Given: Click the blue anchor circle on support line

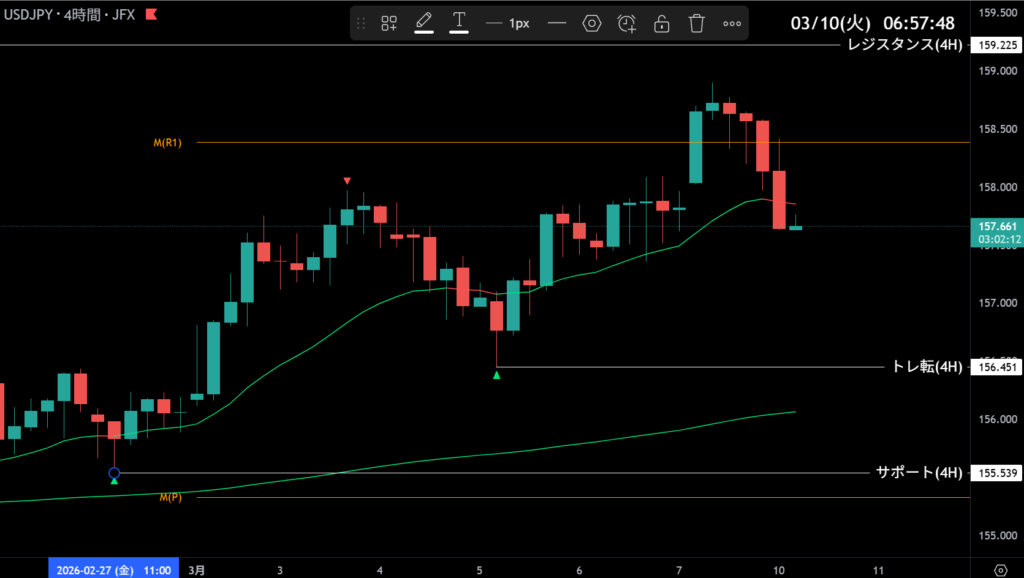Looking at the screenshot, I should pos(114,473).
